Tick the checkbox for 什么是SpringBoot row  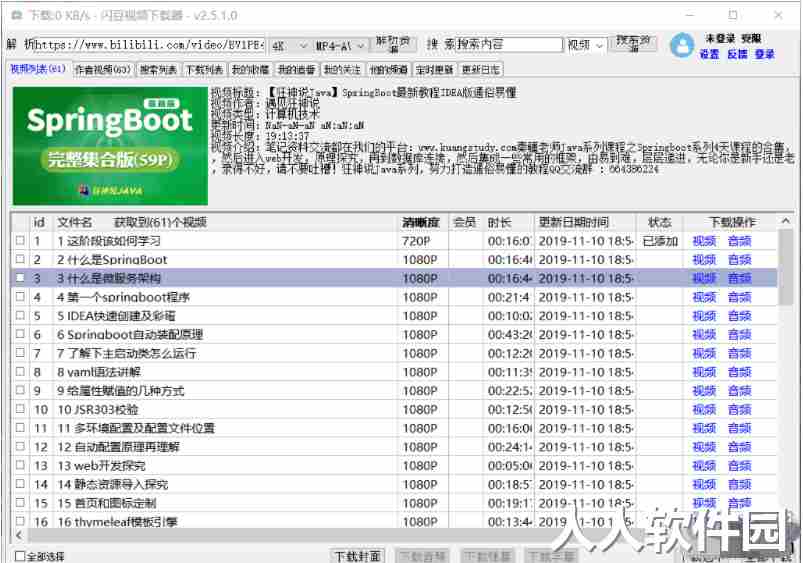coord(20,259)
